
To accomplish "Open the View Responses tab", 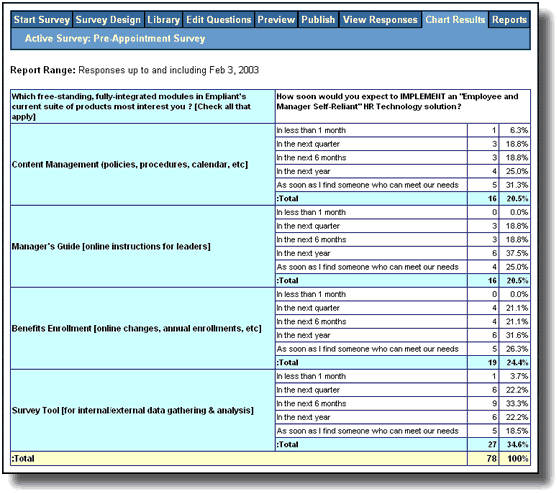I will pyautogui.click(x=380, y=20).
